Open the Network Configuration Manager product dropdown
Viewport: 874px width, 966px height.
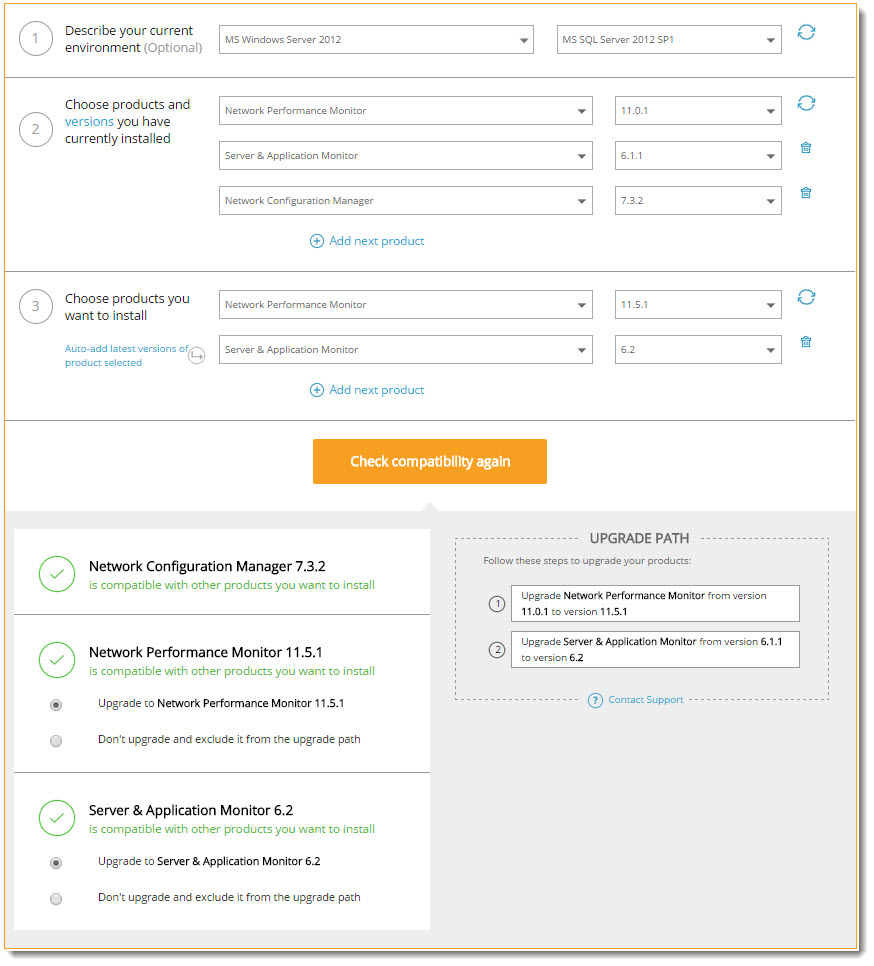[406, 201]
